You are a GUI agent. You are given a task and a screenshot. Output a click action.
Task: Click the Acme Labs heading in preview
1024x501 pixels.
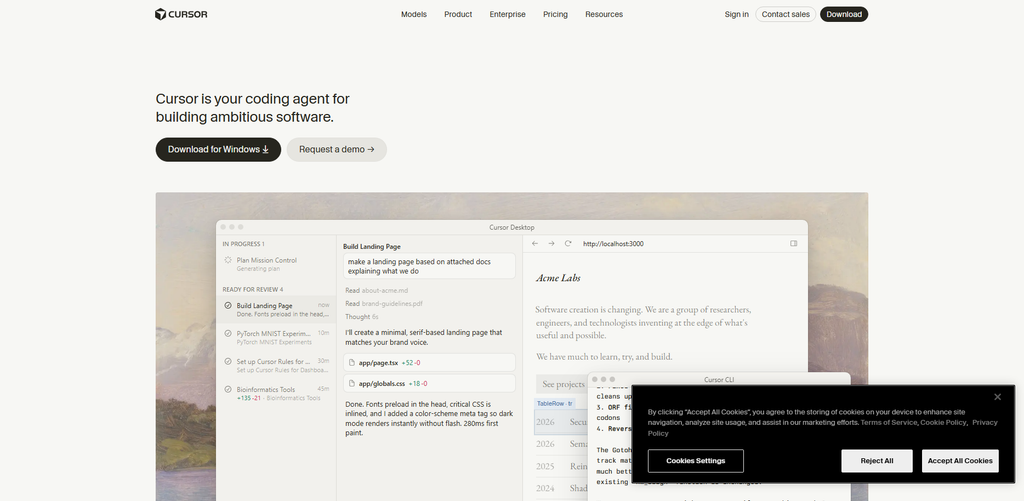(558, 278)
